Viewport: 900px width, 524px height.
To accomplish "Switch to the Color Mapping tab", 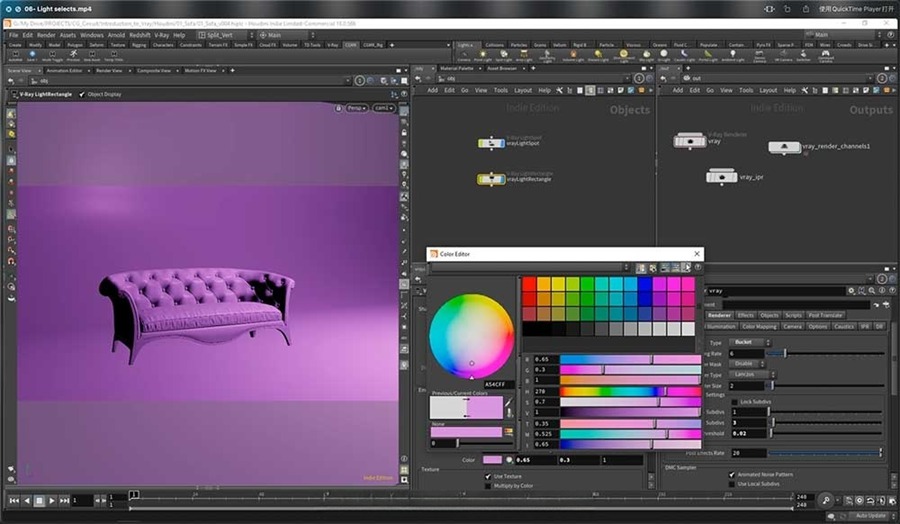I will pyautogui.click(x=759, y=327).
